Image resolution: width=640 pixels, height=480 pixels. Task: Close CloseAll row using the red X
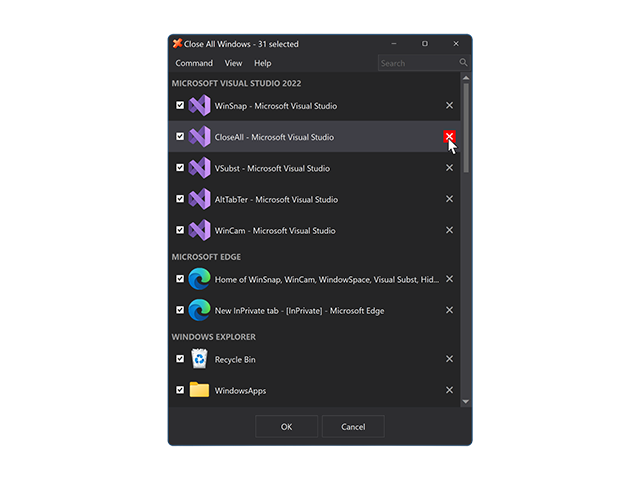tap(449, 137)
